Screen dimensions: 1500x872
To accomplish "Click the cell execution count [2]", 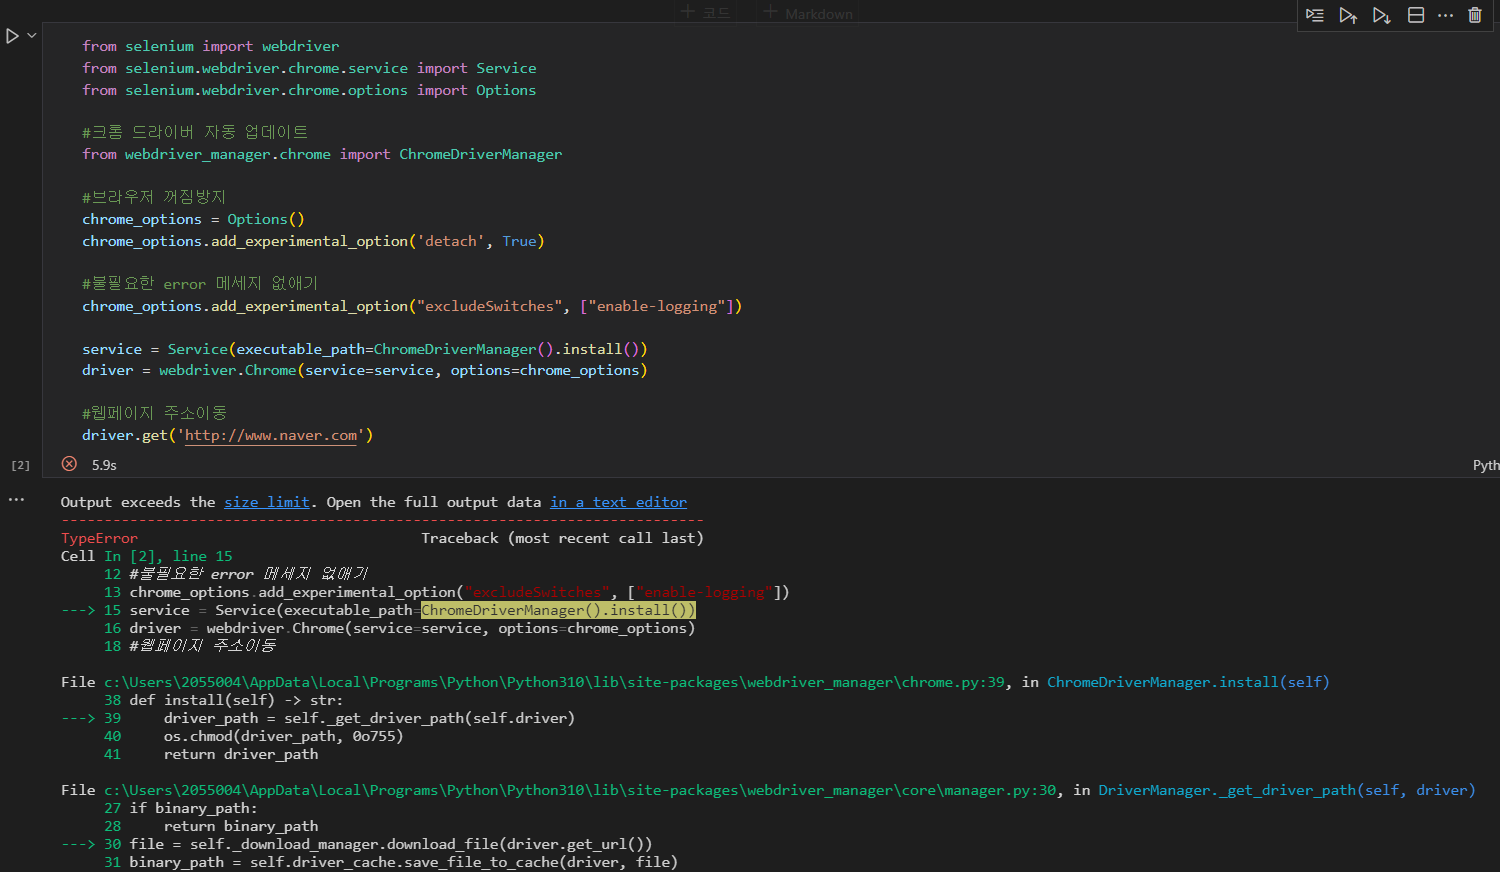I will (x=20, y=465).
